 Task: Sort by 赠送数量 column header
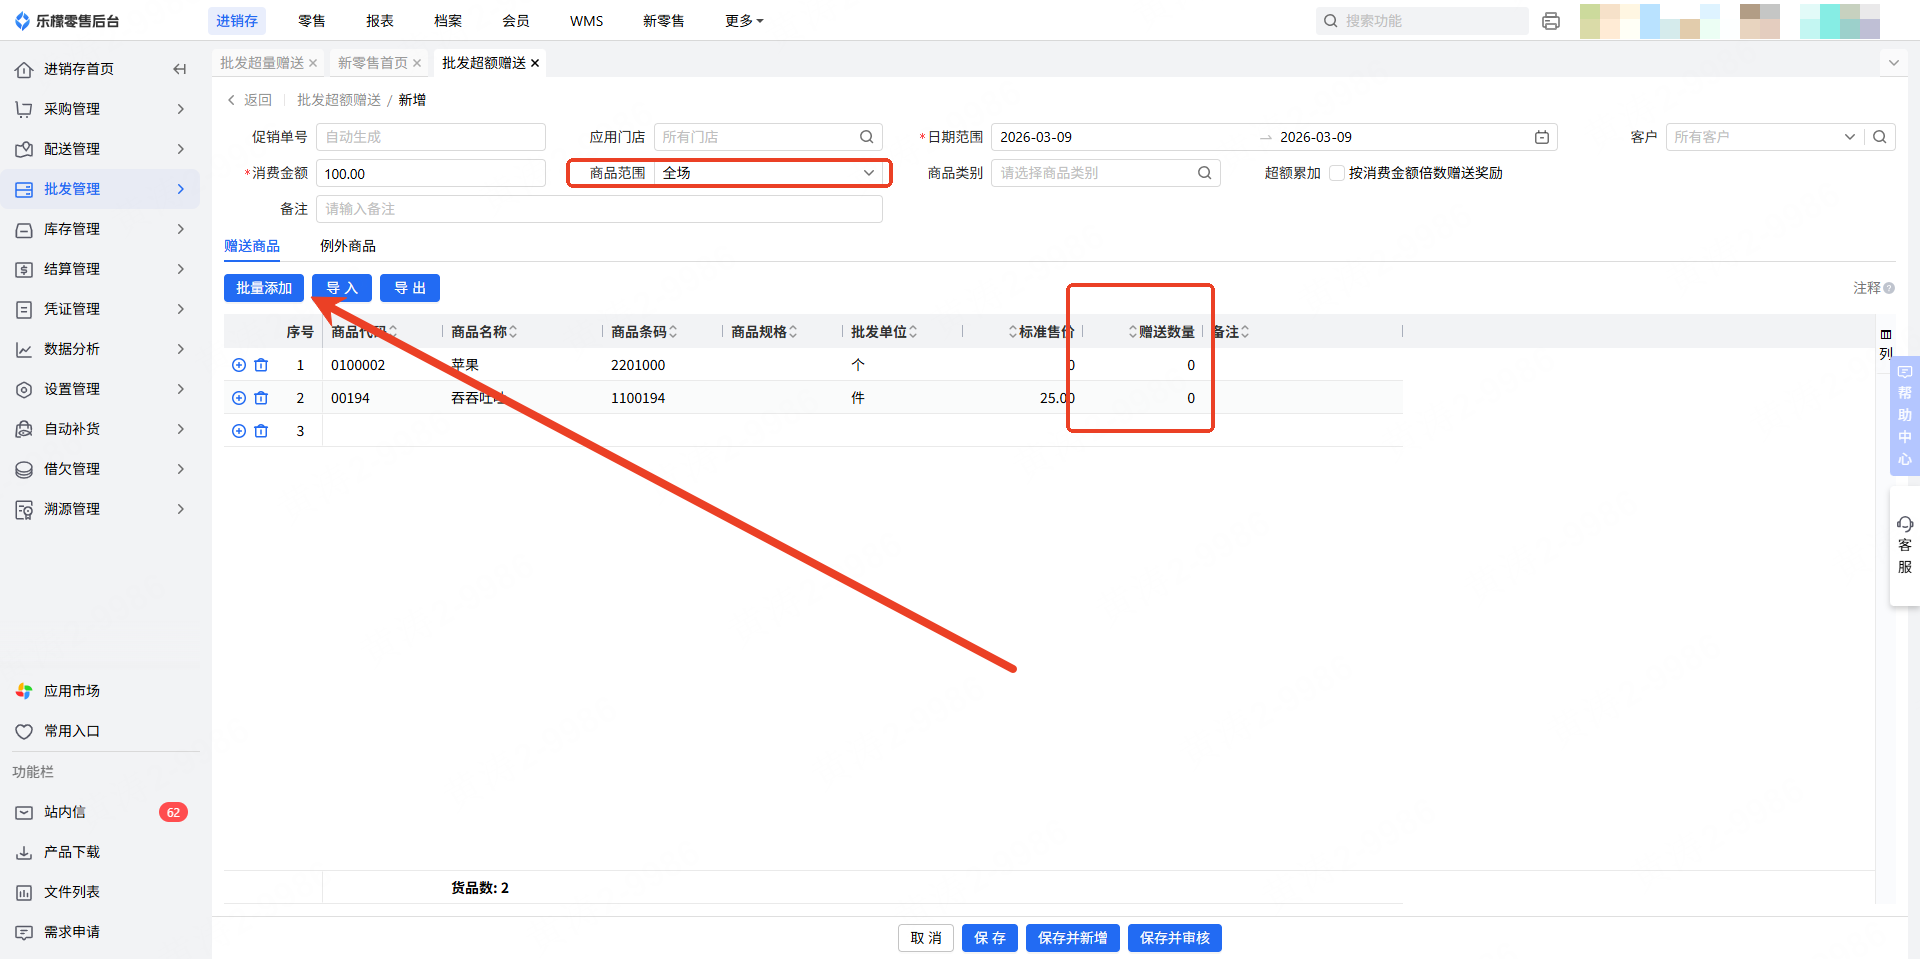1162,332
